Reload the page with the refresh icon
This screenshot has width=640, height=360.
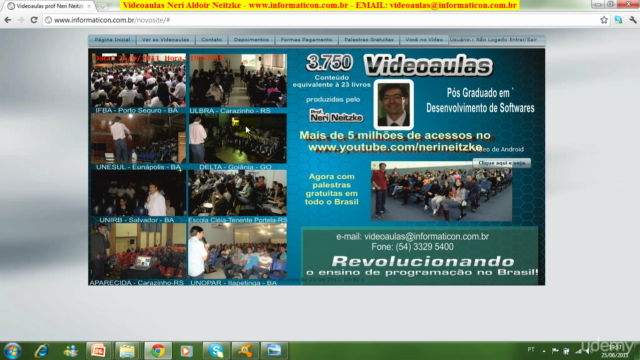point(34,20)
